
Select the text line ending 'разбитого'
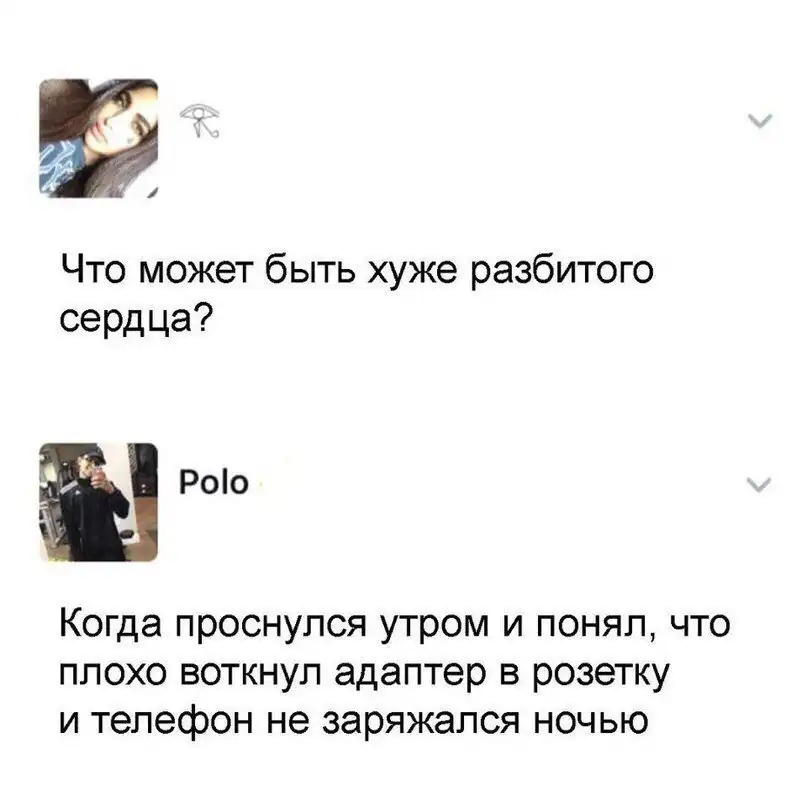point(357,270)
